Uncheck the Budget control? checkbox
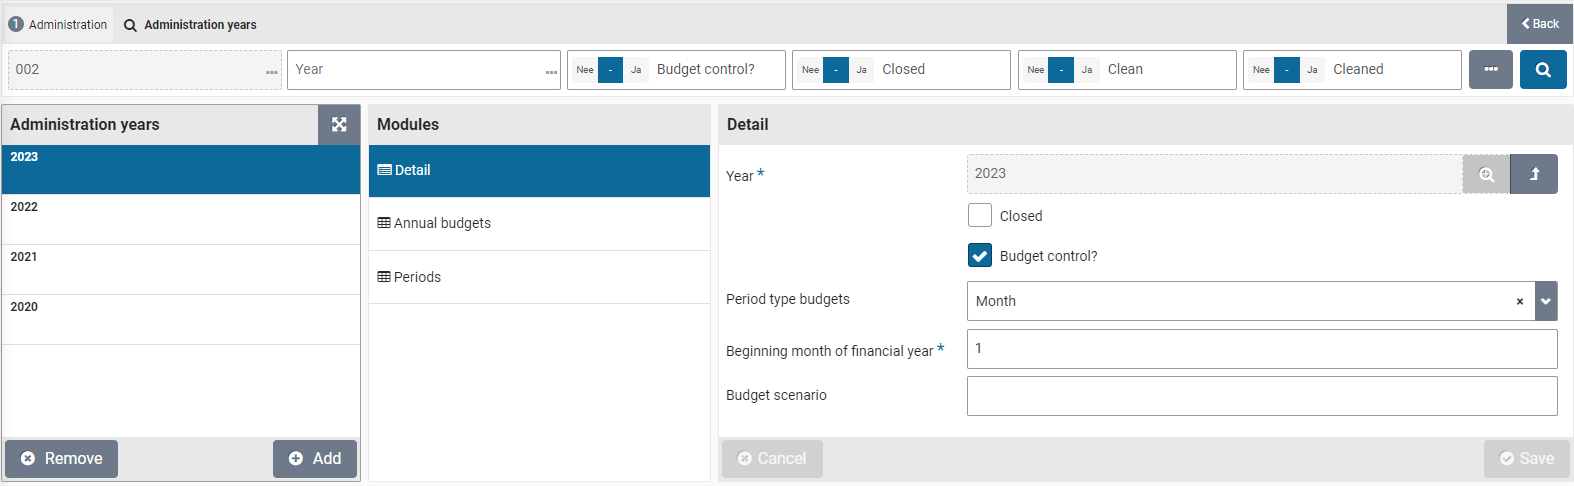Viewport: 1574px width, 486px height. (980, 255)
